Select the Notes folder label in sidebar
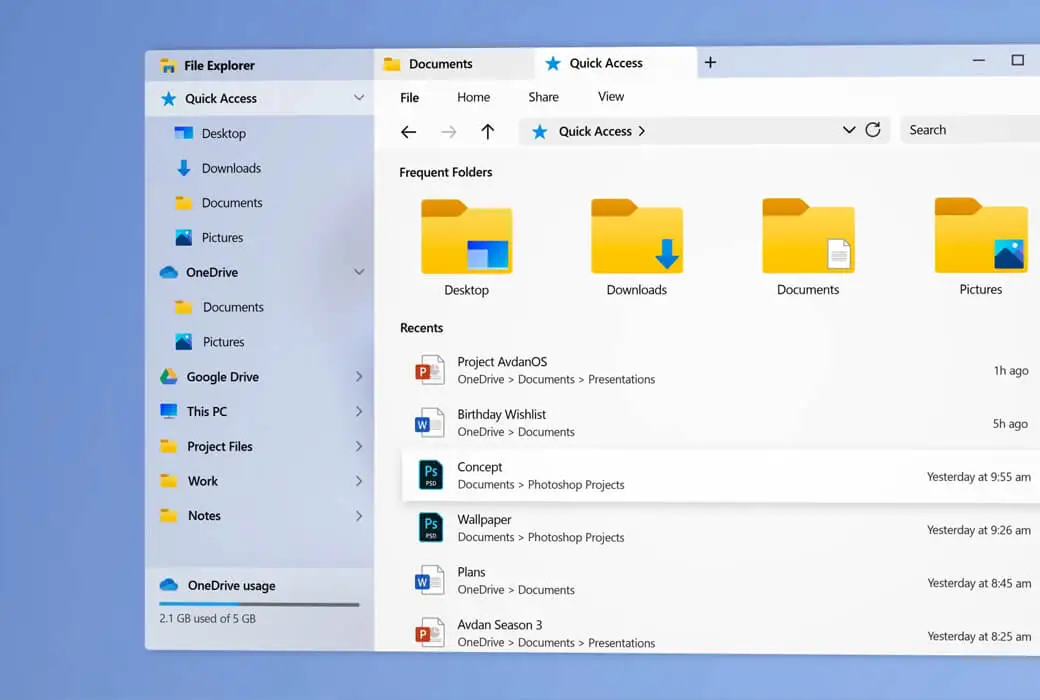This screenshot has height=700, width=1040. [204, 516]
